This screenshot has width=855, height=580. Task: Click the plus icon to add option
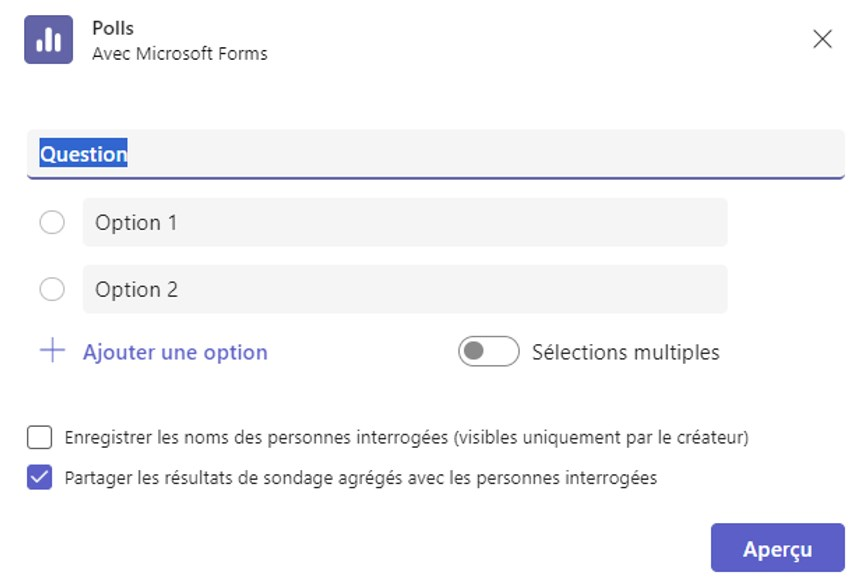point(52,351)
